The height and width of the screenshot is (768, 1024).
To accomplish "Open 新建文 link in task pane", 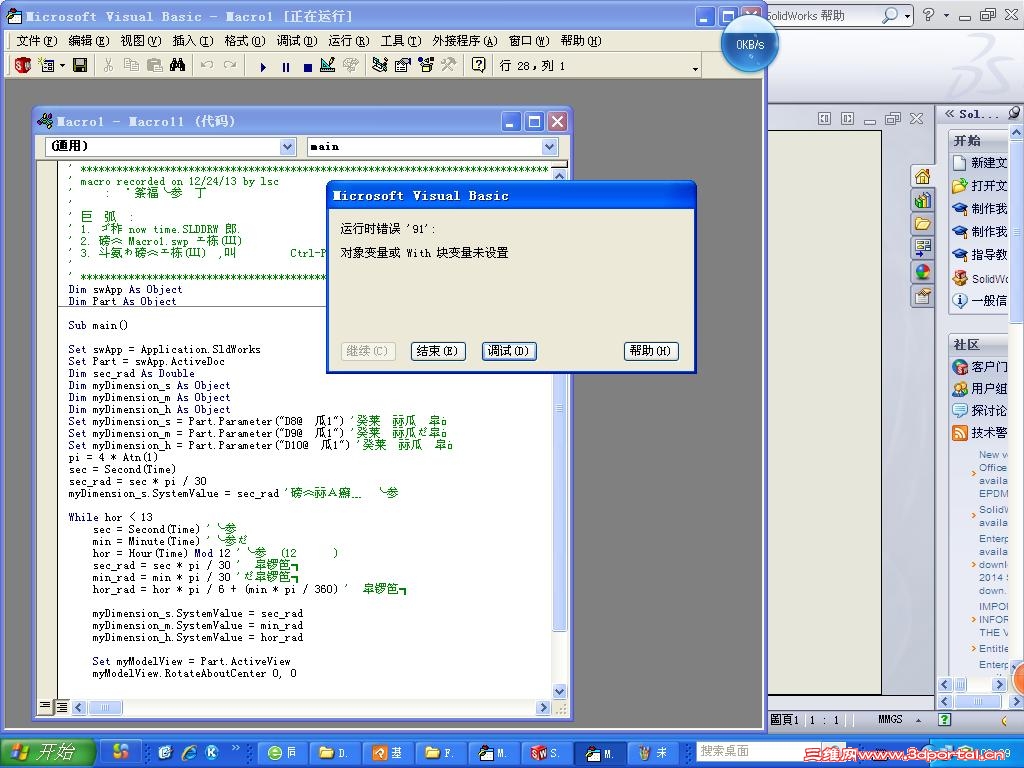I will [x=980, y=163].
